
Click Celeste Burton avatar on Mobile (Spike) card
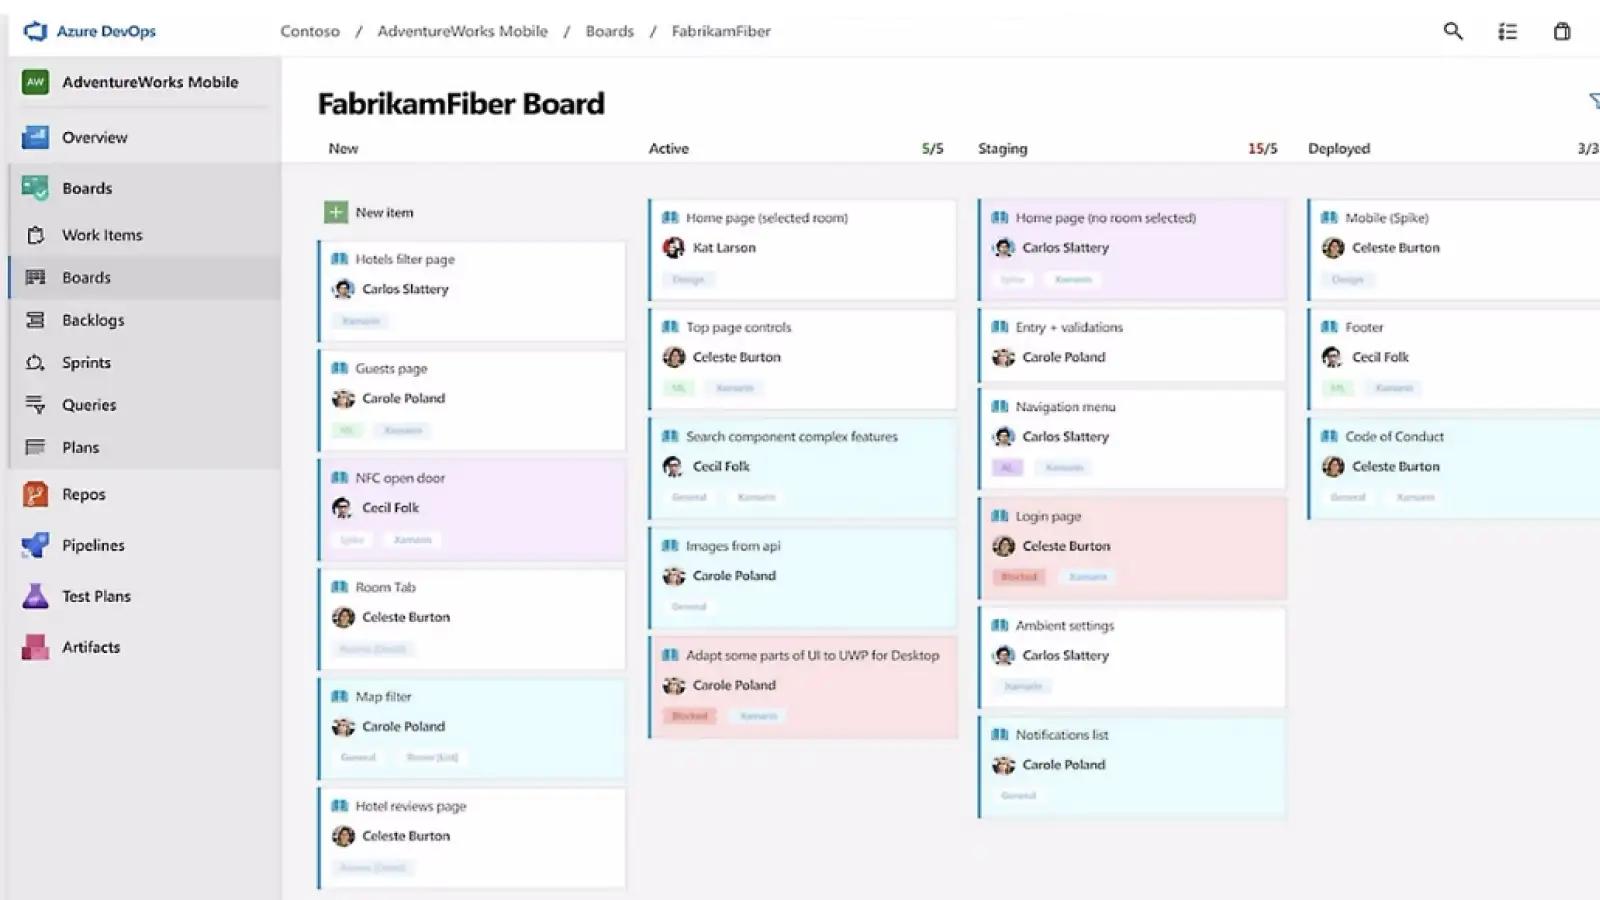pos(1333,248)
